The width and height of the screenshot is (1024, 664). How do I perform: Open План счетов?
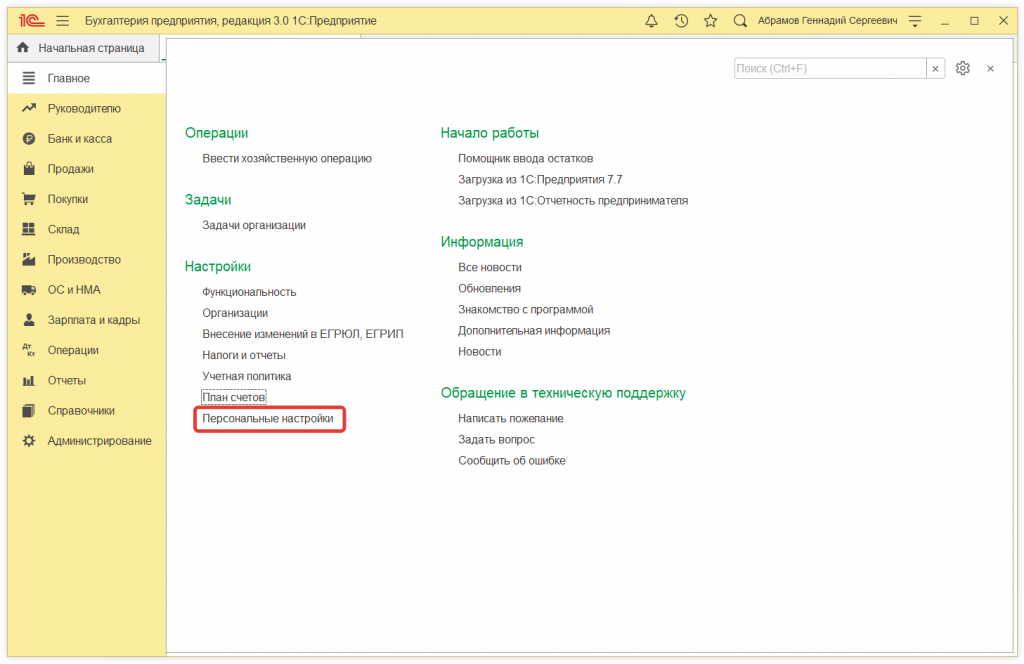234,396
